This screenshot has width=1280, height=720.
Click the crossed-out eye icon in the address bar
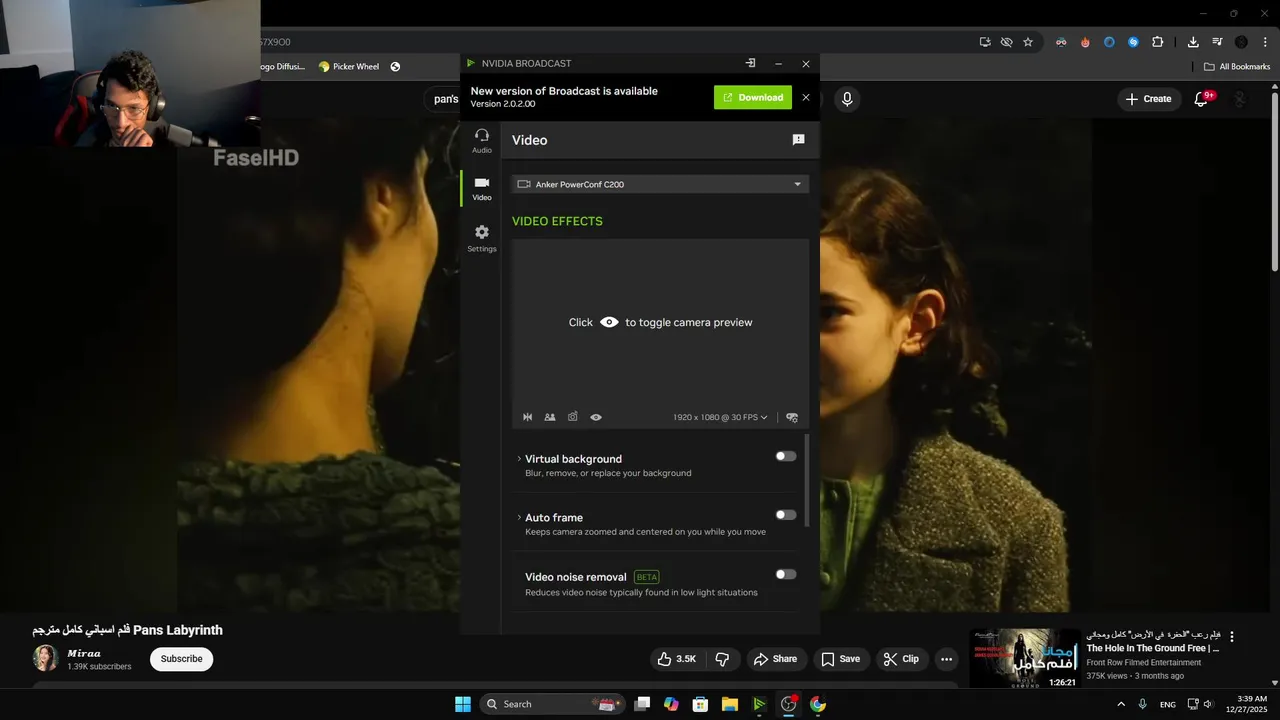click(x=1007, y=42)
